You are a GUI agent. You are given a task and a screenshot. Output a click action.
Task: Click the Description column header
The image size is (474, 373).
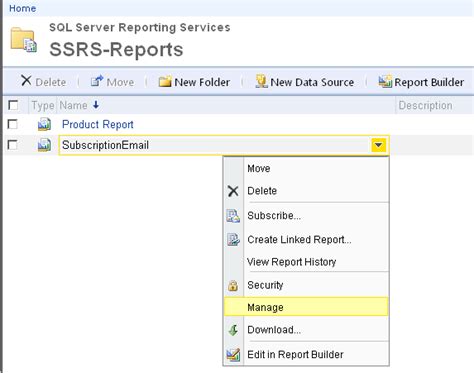tap(426, 105)
